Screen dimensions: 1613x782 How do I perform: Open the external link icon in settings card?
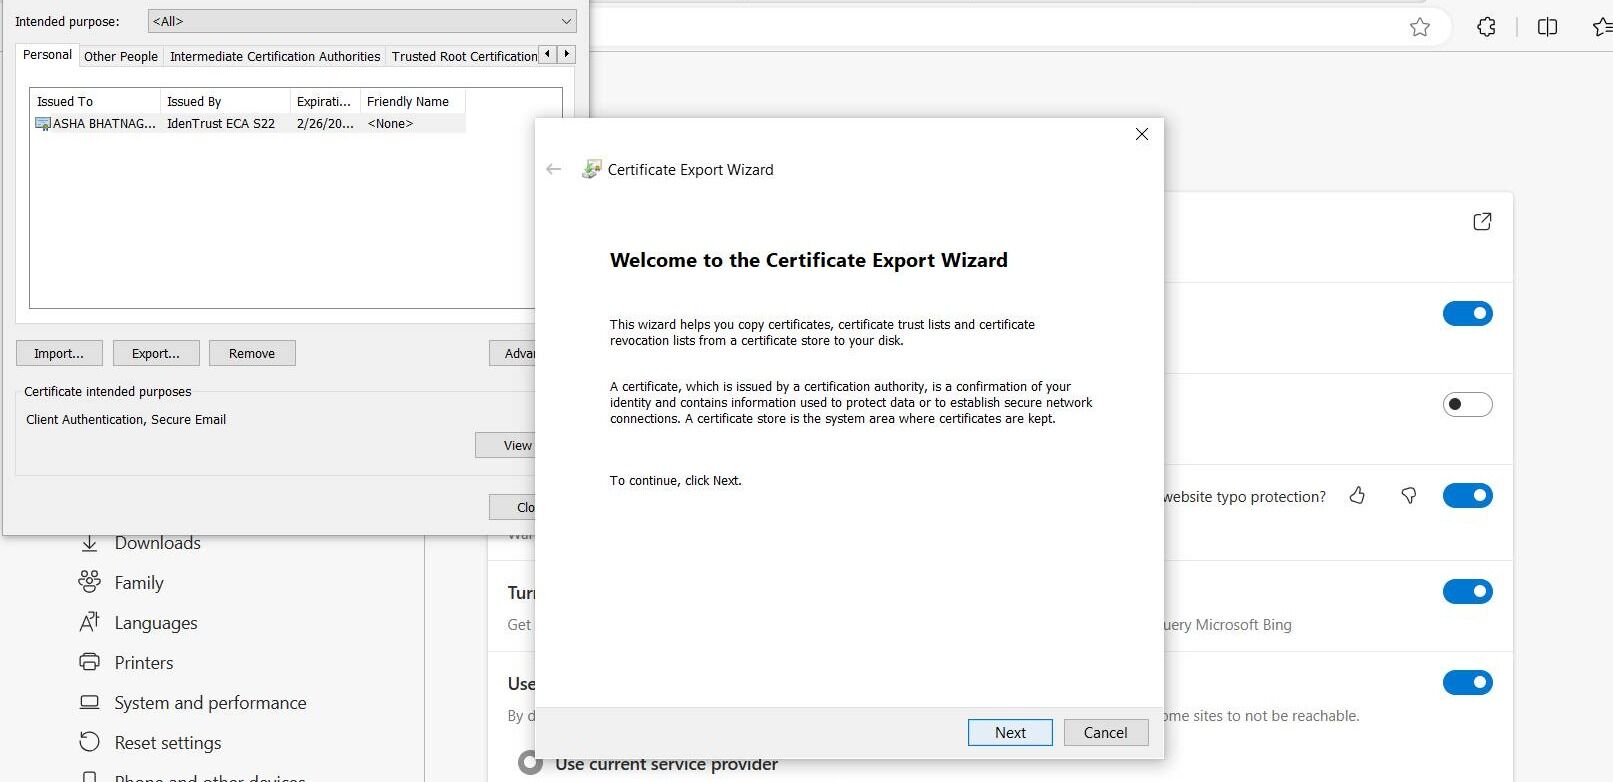coord(1482,221)
